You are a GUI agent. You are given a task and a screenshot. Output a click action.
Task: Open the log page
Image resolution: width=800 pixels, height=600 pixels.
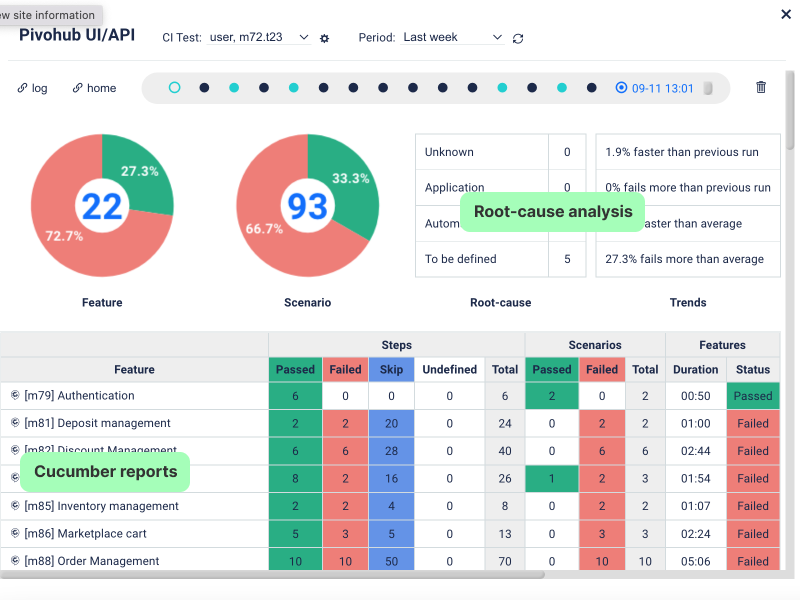click(39, 88)
